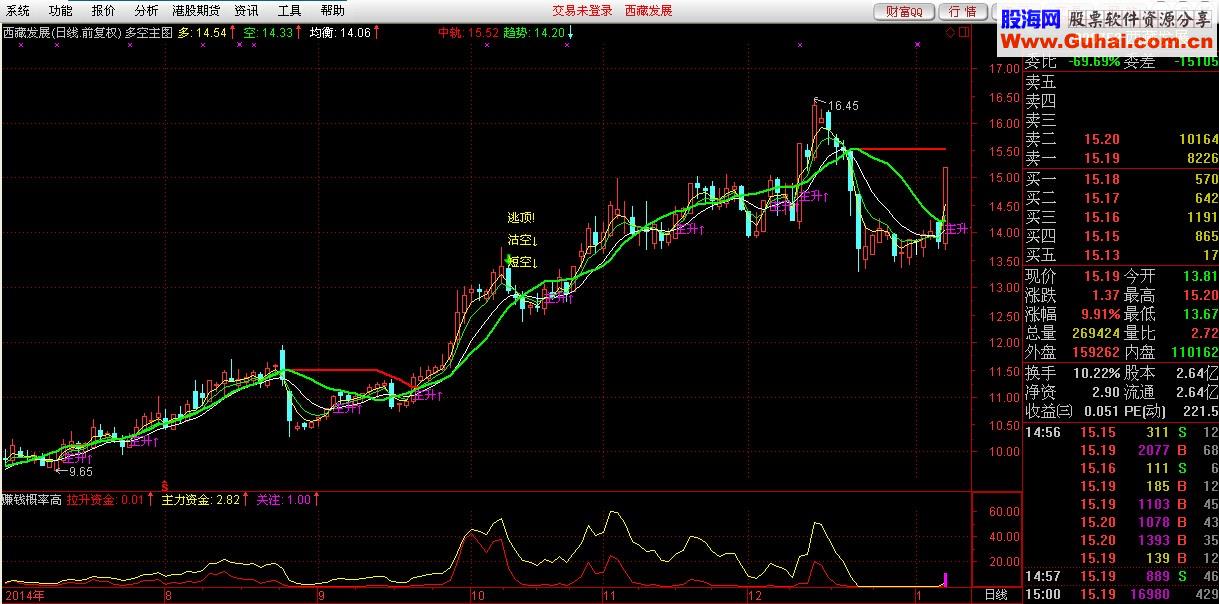Click the 买三 bid row at 15.16
The width and height of the screenshot is (1219, 604).
click(1122, 217)
